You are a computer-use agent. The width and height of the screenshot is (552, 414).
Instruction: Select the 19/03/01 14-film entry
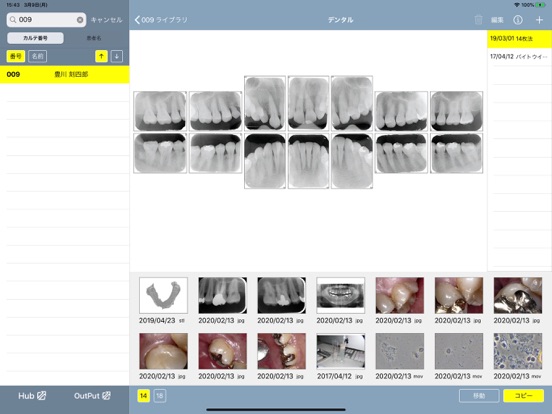point(519,39)
